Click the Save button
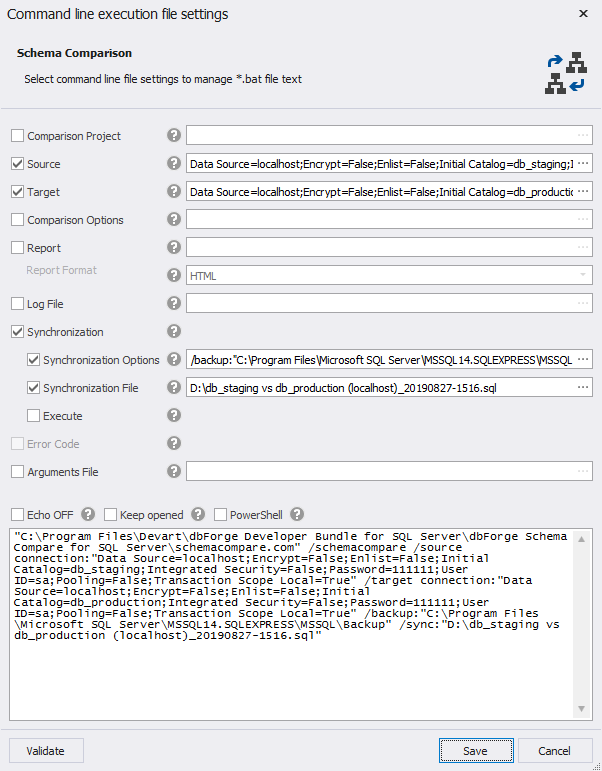Image resolution: width=602 pixels, height=771 pixels. 476,751
